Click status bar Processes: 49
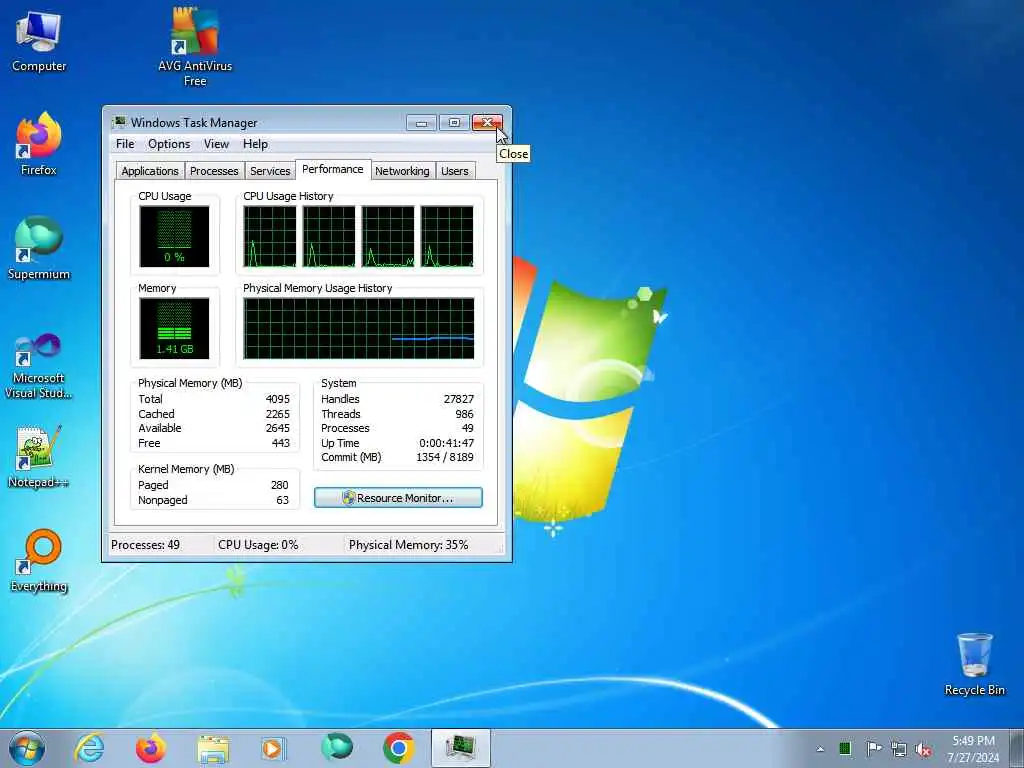The image size is (1024, 768). tap(146, 545)
